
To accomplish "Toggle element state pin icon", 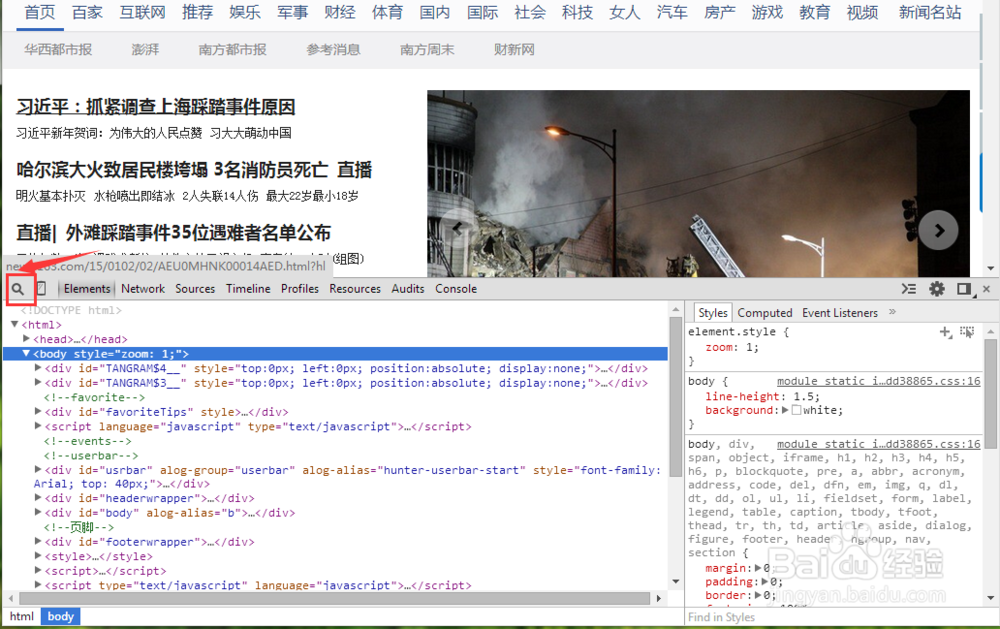I will [x=967, y=332].
